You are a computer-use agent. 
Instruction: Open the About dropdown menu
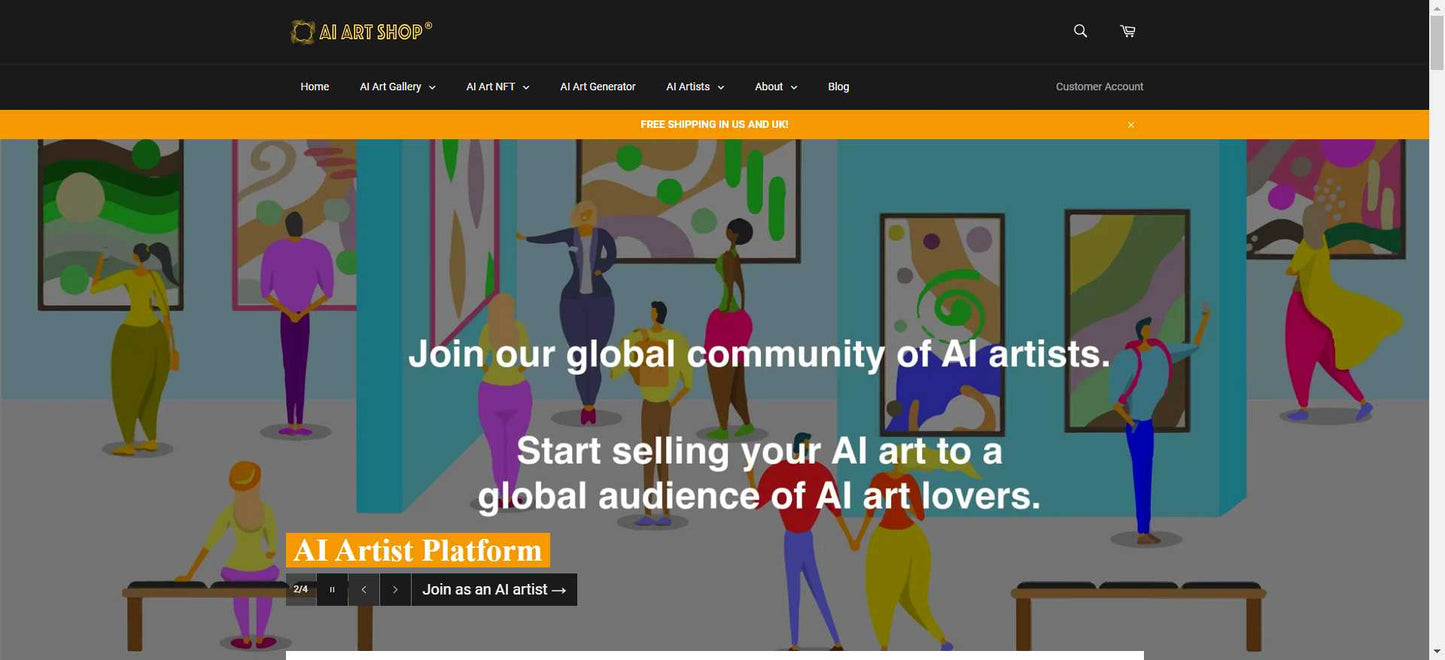tap(776, 87)
